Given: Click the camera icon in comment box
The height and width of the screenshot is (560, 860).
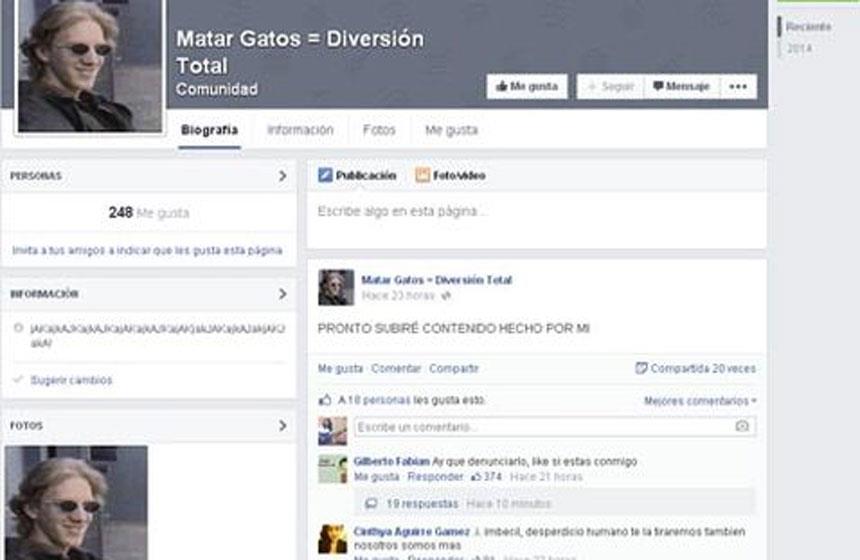Looking at the screenshot, I should click(x=741, y=427).
